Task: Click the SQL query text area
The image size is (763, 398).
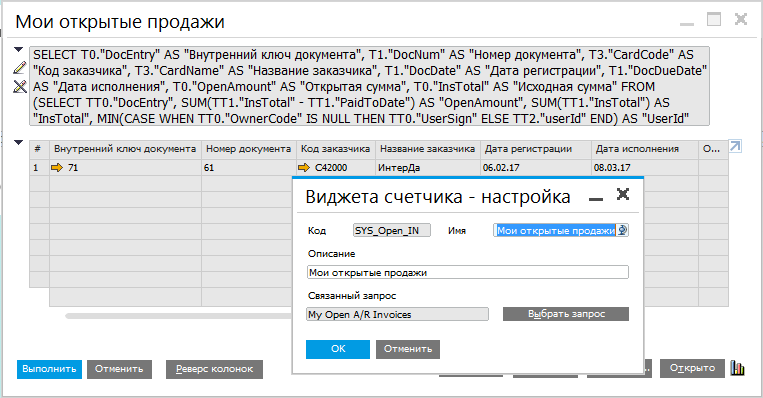Action: tap(369, 86)
